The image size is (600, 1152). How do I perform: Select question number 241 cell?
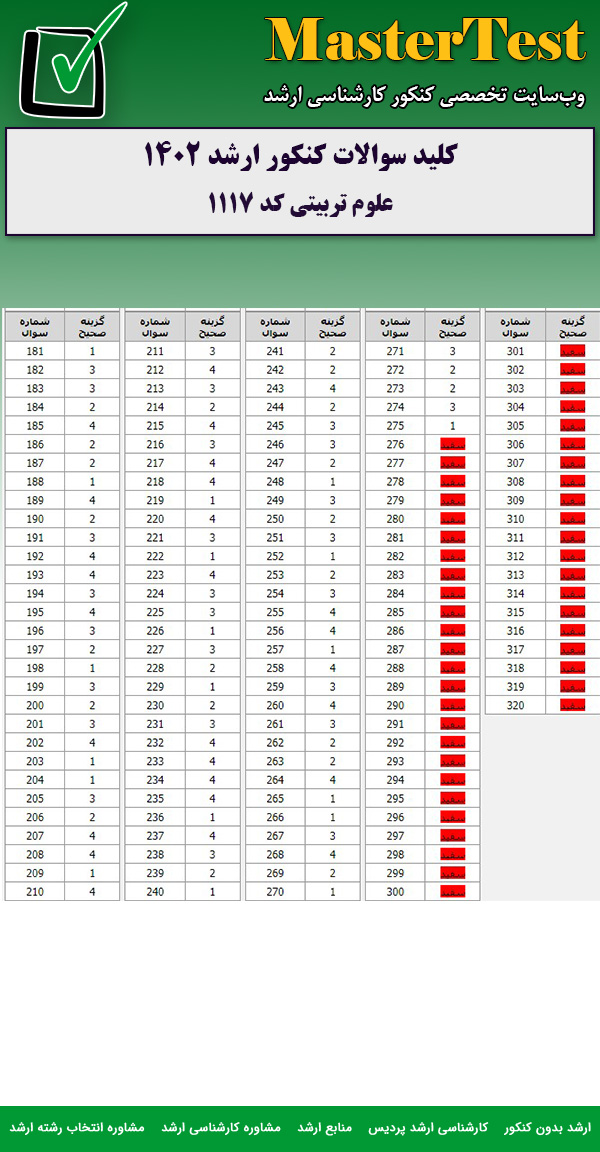(274, 351)
